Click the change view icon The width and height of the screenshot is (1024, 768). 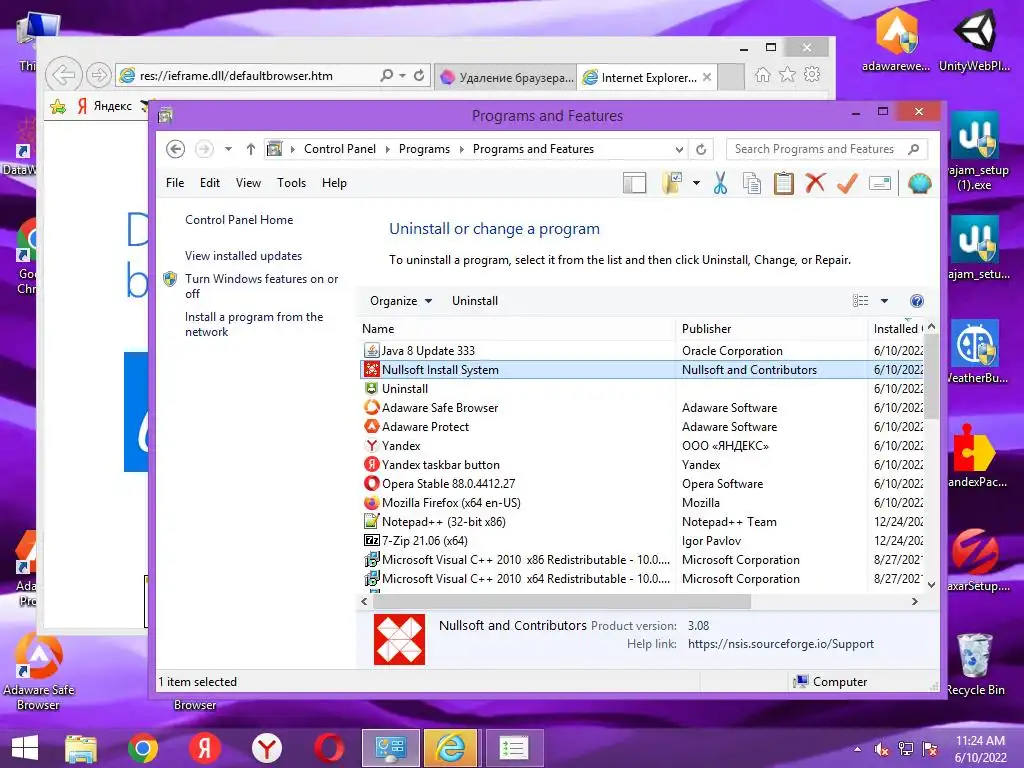861,301
